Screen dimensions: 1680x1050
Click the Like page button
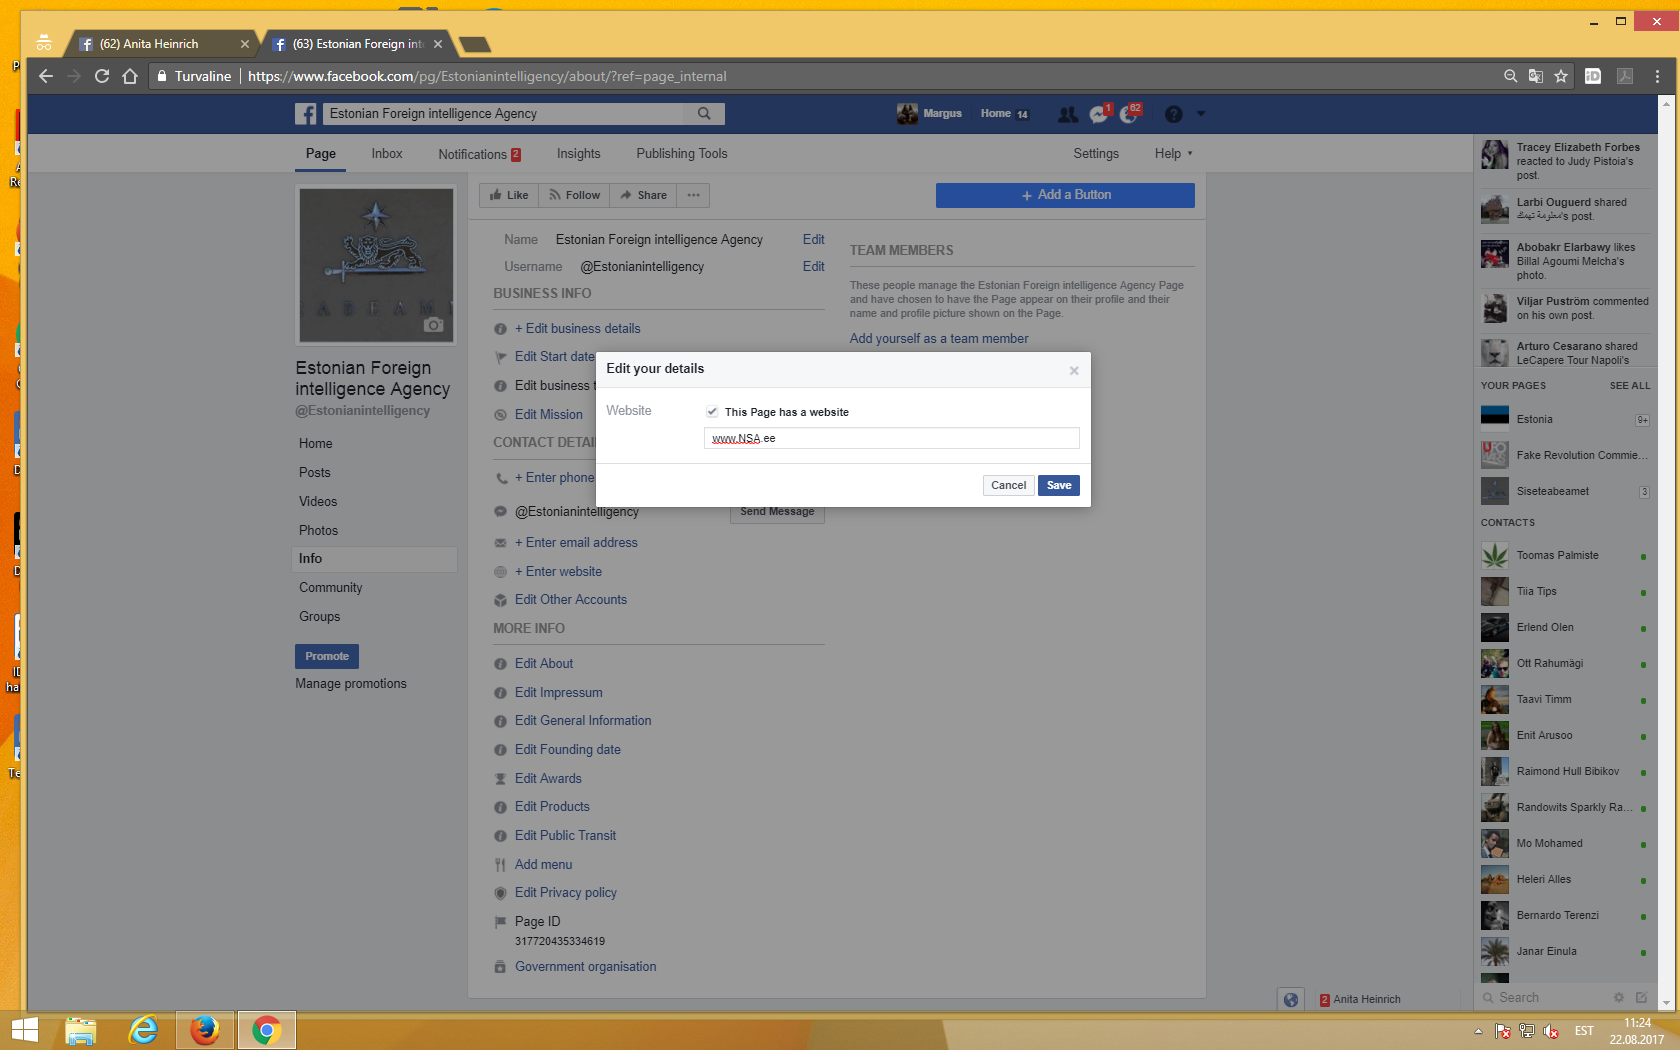tap(509, 195)
